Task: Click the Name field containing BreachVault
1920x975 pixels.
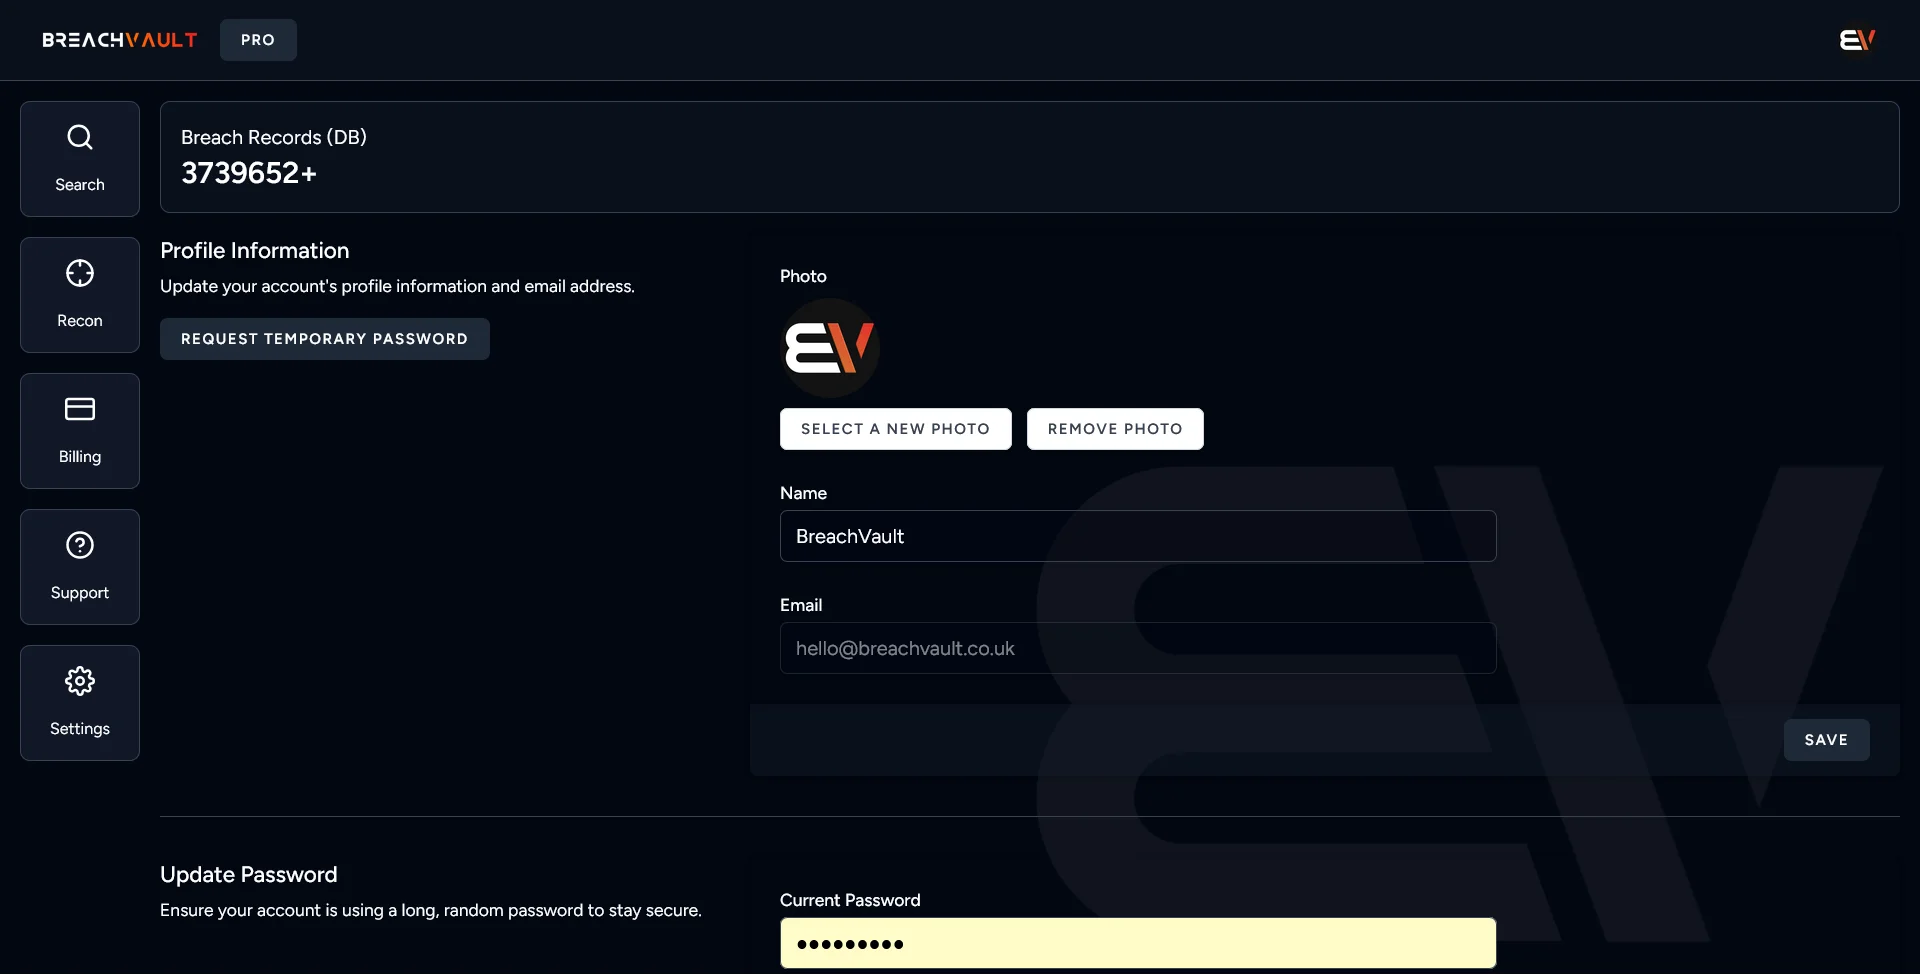Action: tap(1137, 536)
